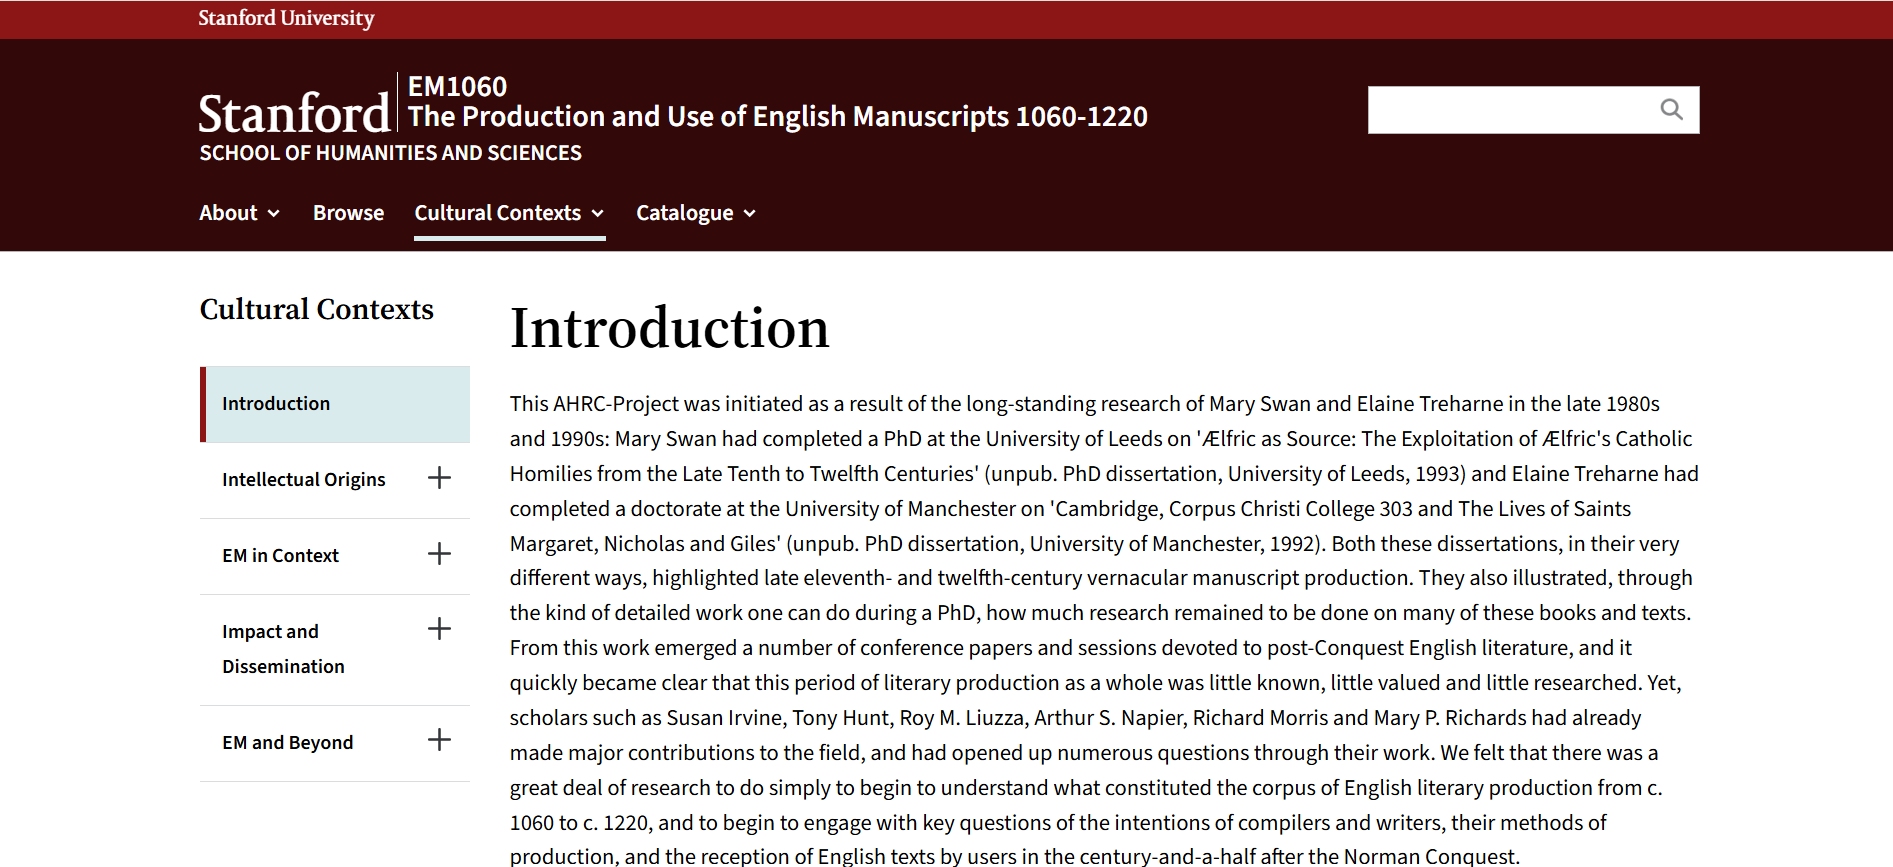
Task: Go to the Browse menu item
Action: [x=348, y=213]
